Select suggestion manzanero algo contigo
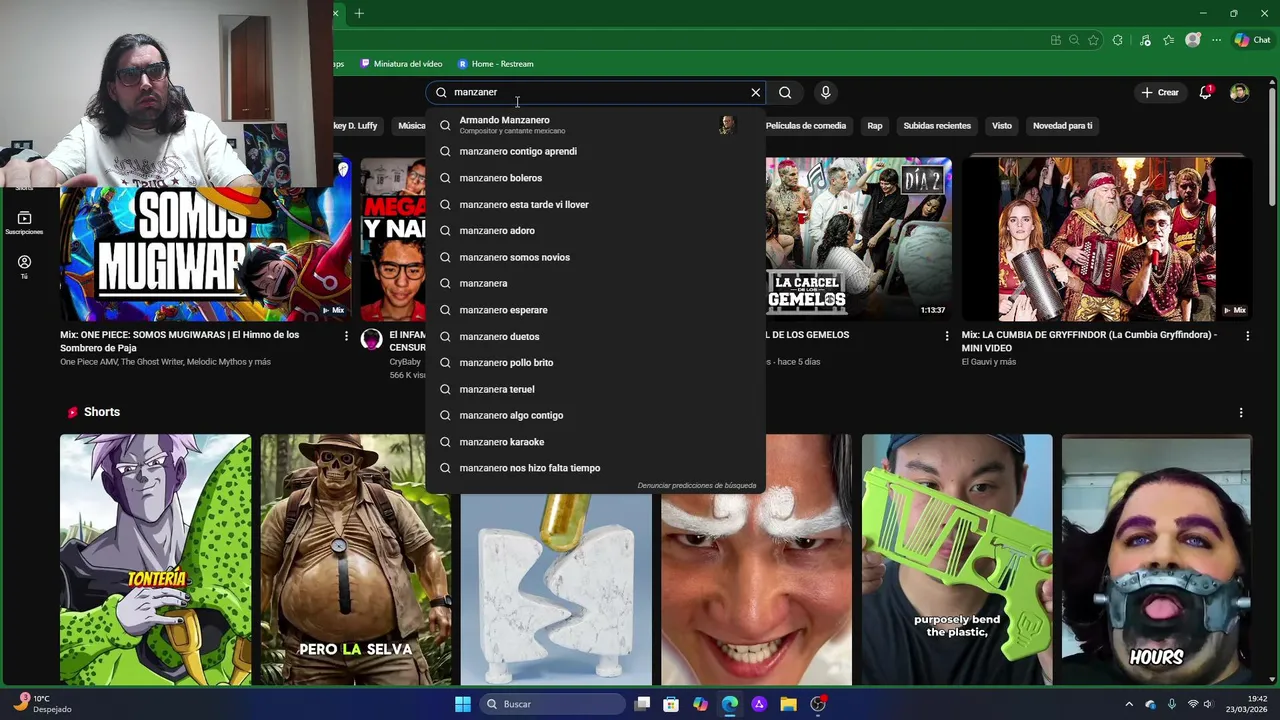The image size is (1280, 720). tap(596, 415)
